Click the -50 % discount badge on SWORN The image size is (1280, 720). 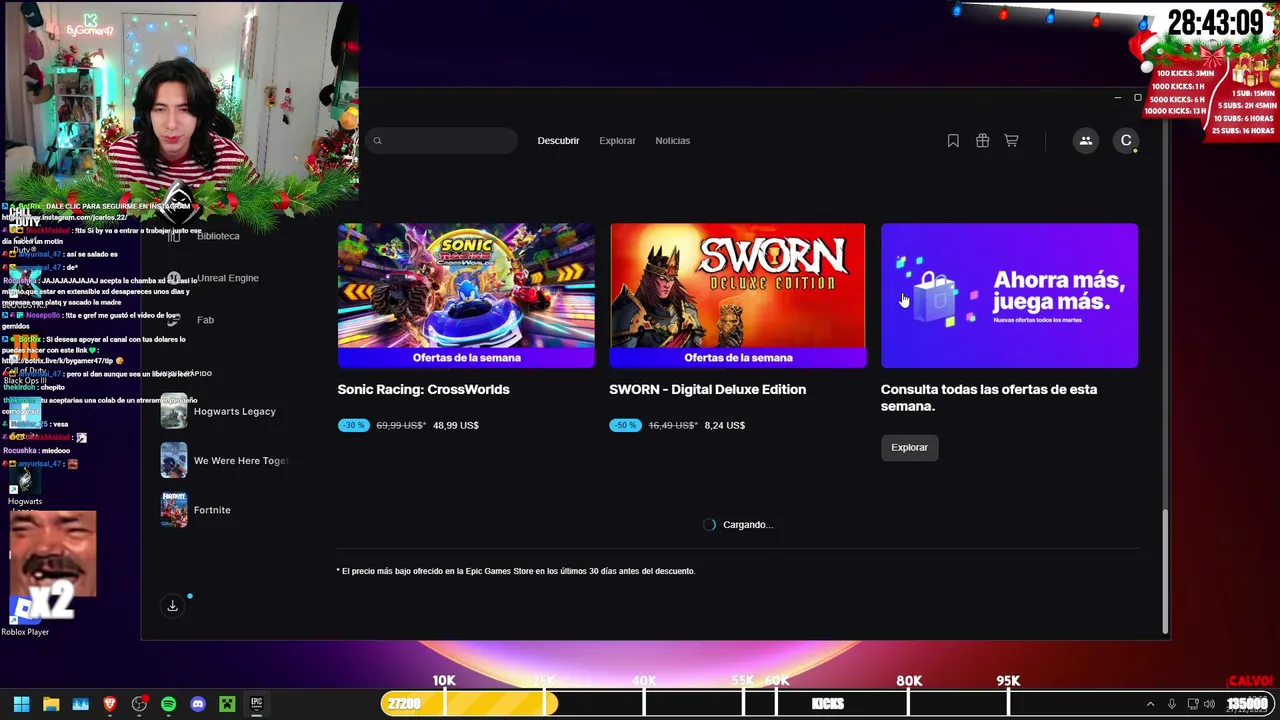coord(625,425)
